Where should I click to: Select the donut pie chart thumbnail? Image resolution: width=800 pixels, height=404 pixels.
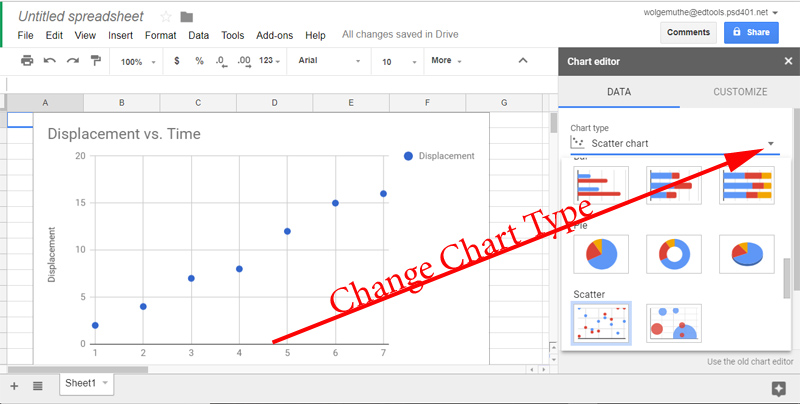click(x=674, y=254)
